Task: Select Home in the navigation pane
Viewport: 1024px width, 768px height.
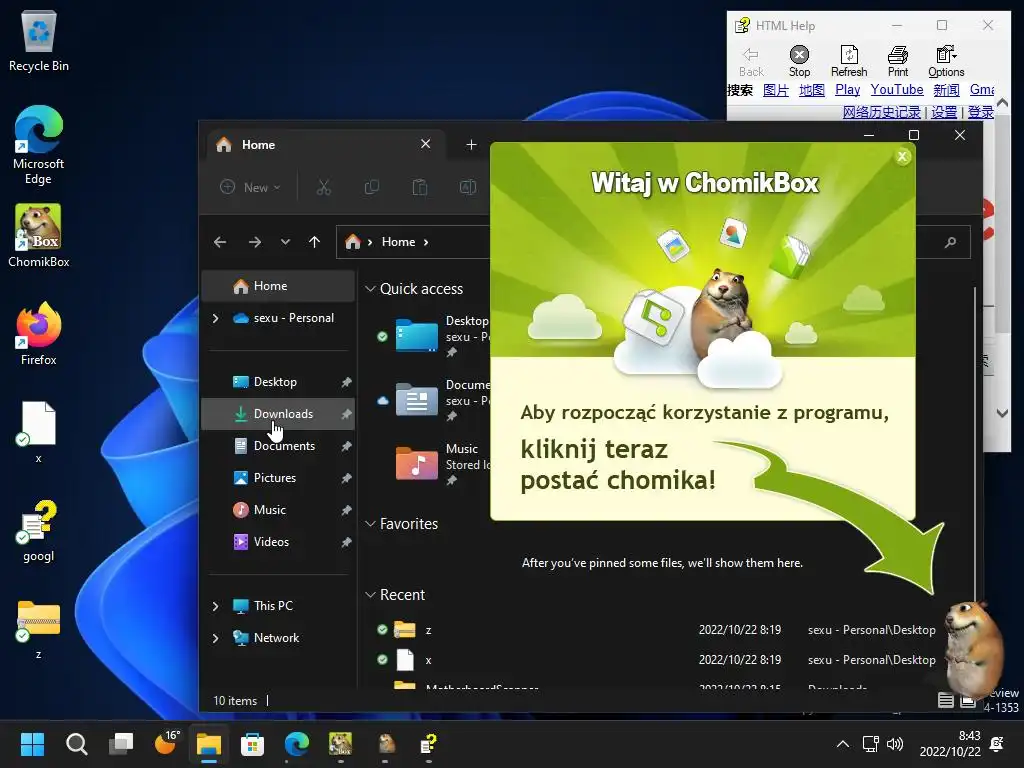Action: click(x=278, y=286)
